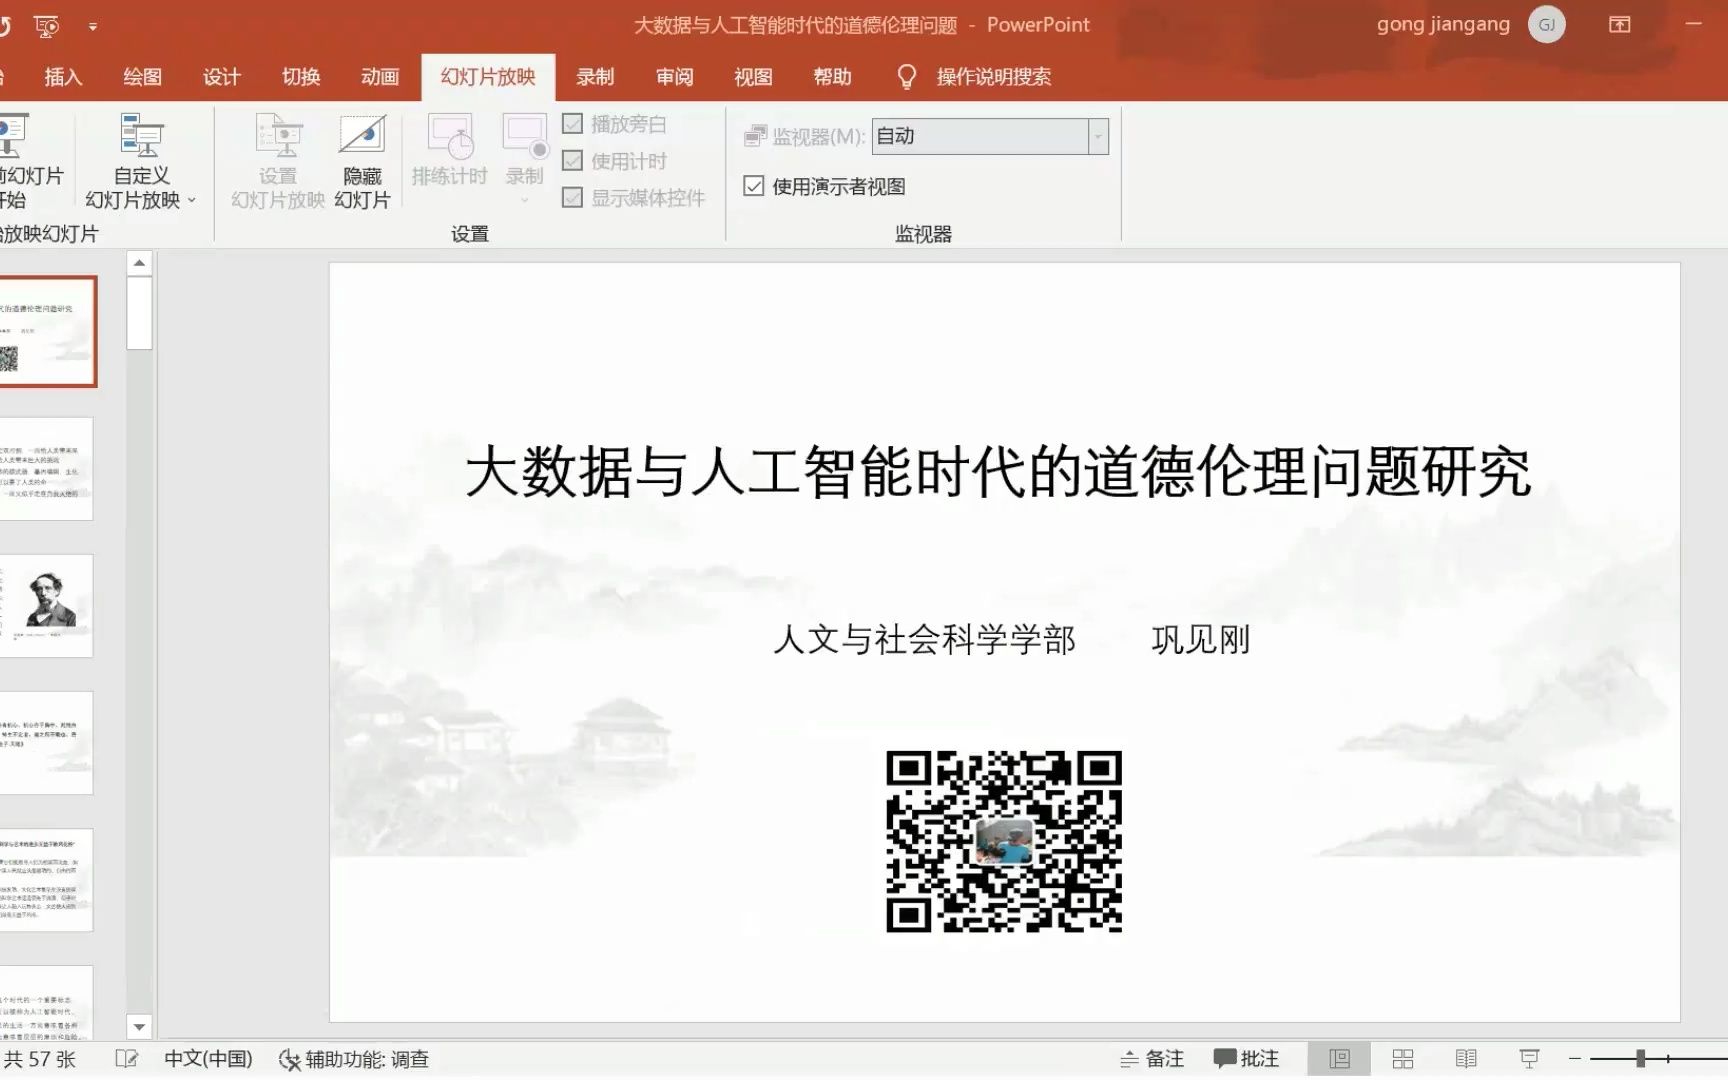Image resolution: width=1728 pixels, height=1080 pixels.
Task: Click the 批注 comments button in status bar
Action: (x=1246, y=1058)
